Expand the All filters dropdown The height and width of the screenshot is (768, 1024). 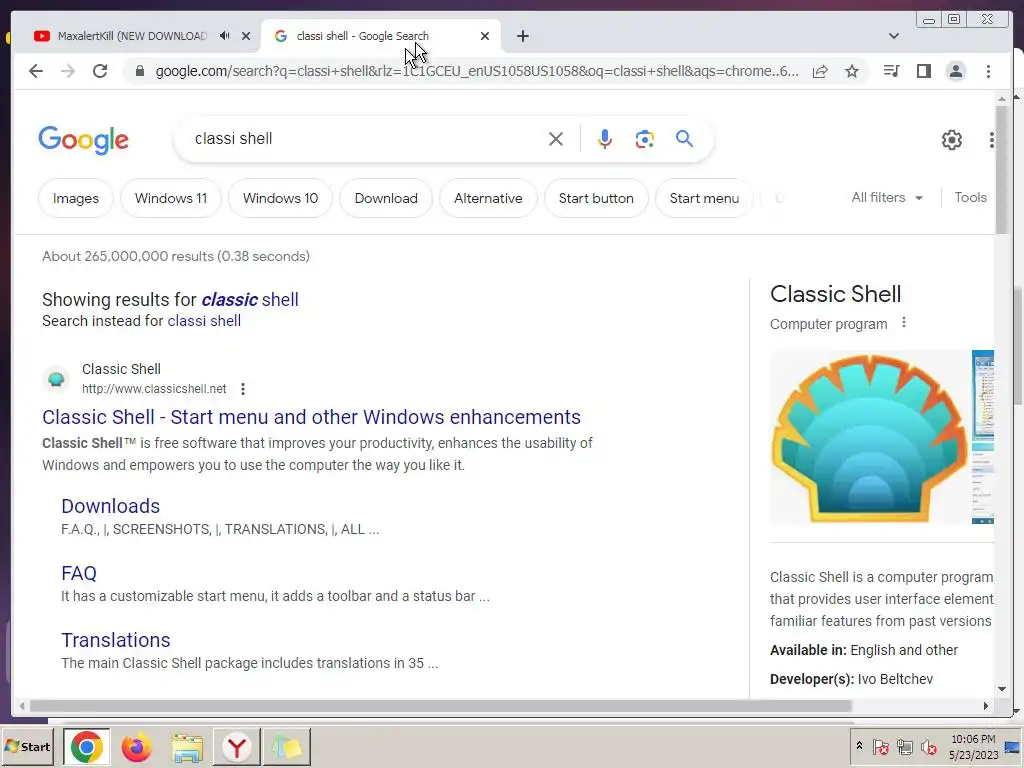click(887, 197)
